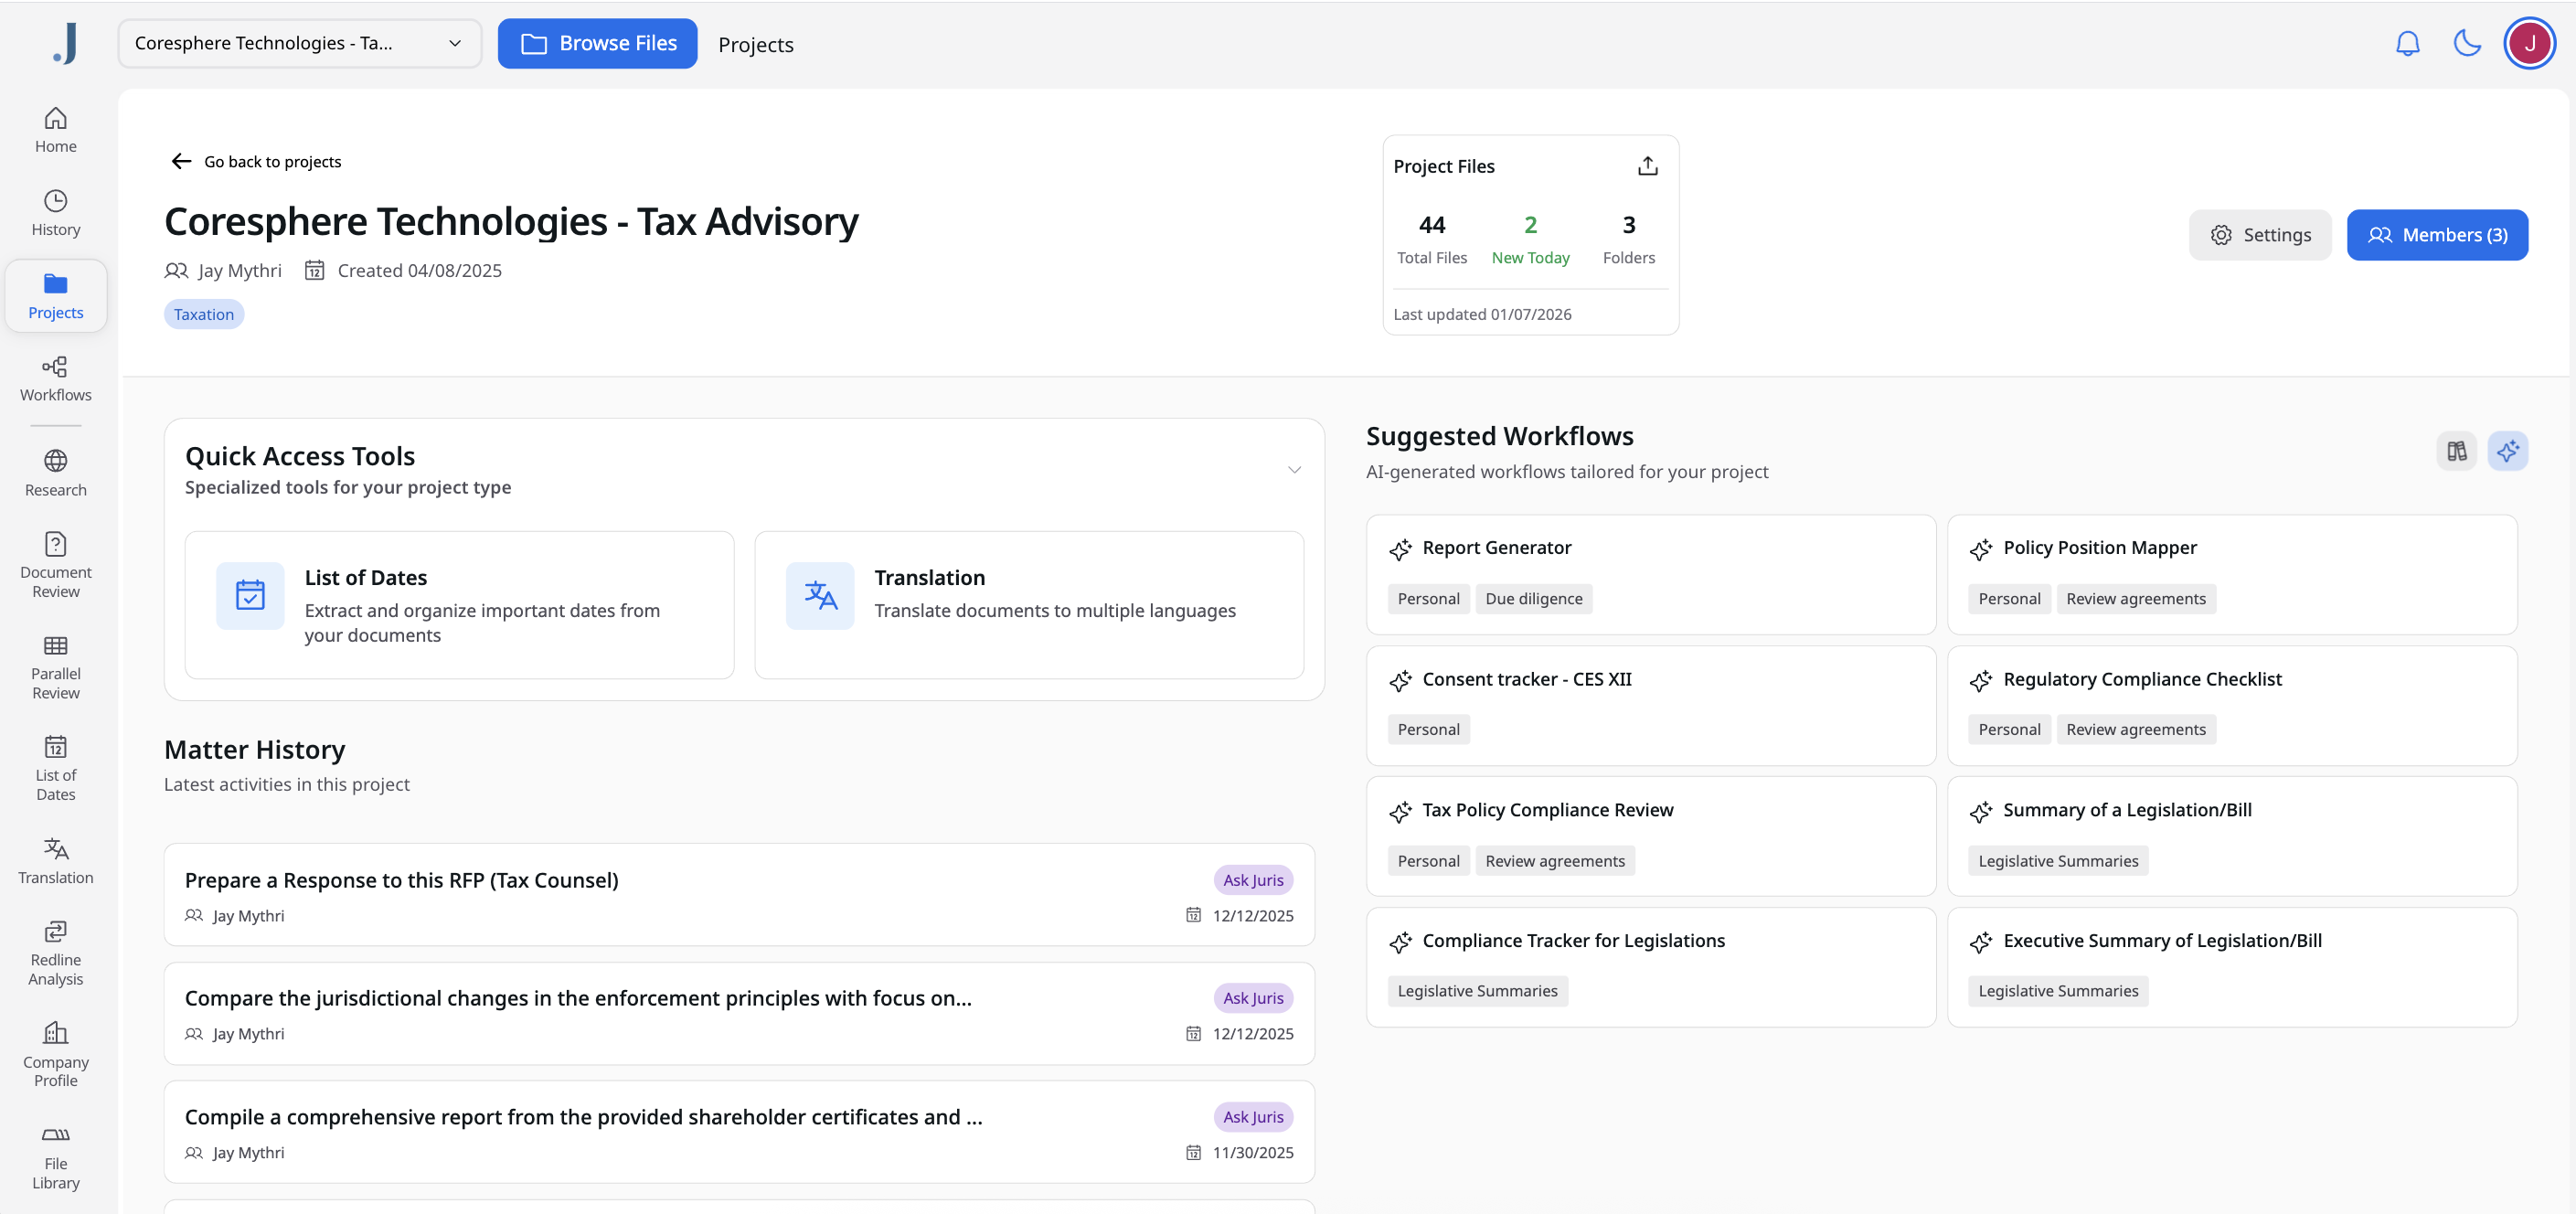Open the Coresphere Technologies project dropdown
2576x1214 pixels.
tap(299, 43)
